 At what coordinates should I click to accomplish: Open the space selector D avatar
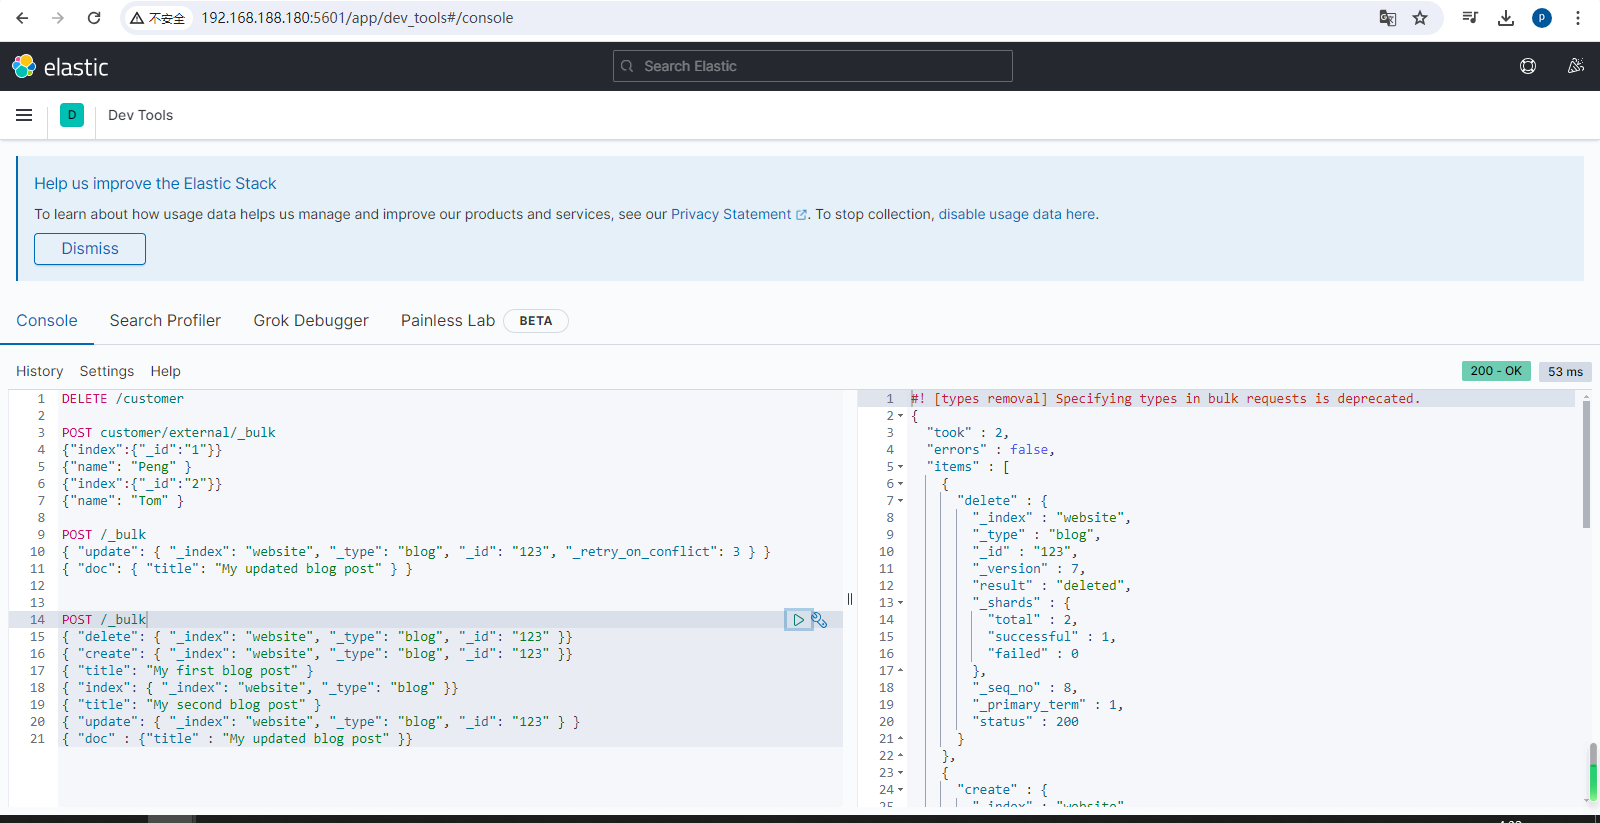[x=72, y=115]
